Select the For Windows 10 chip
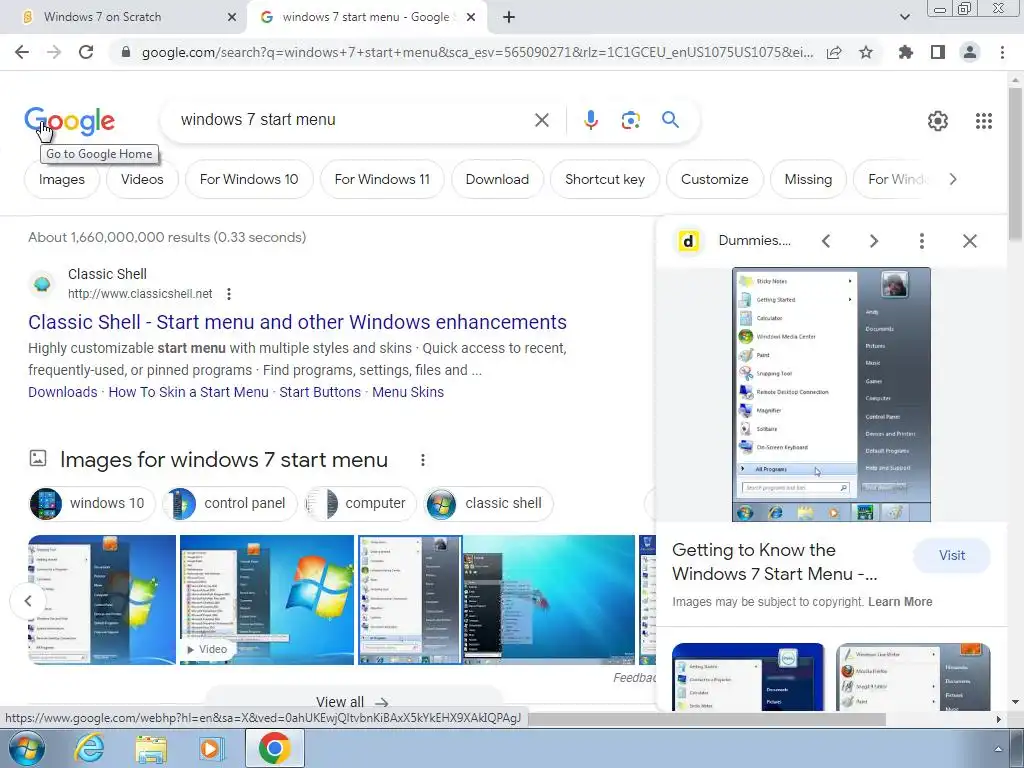Screen dimensions: 1024x768 pos(249,180)
